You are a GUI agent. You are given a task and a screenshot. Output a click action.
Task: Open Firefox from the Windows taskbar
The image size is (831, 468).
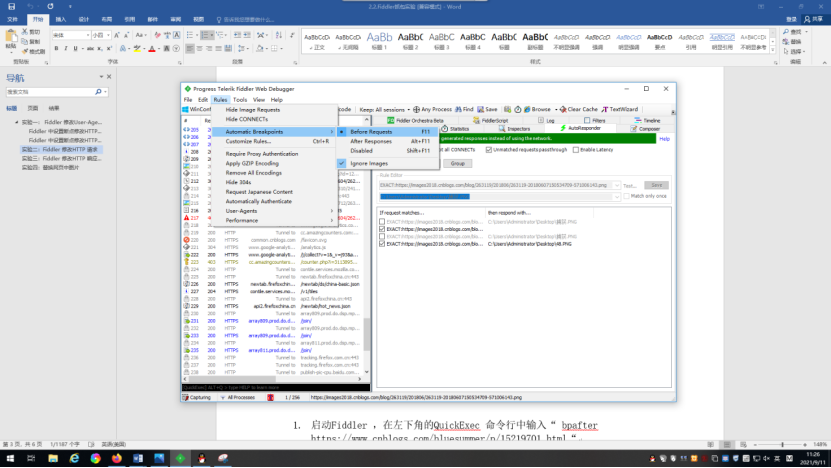click(x=117, y=458)
